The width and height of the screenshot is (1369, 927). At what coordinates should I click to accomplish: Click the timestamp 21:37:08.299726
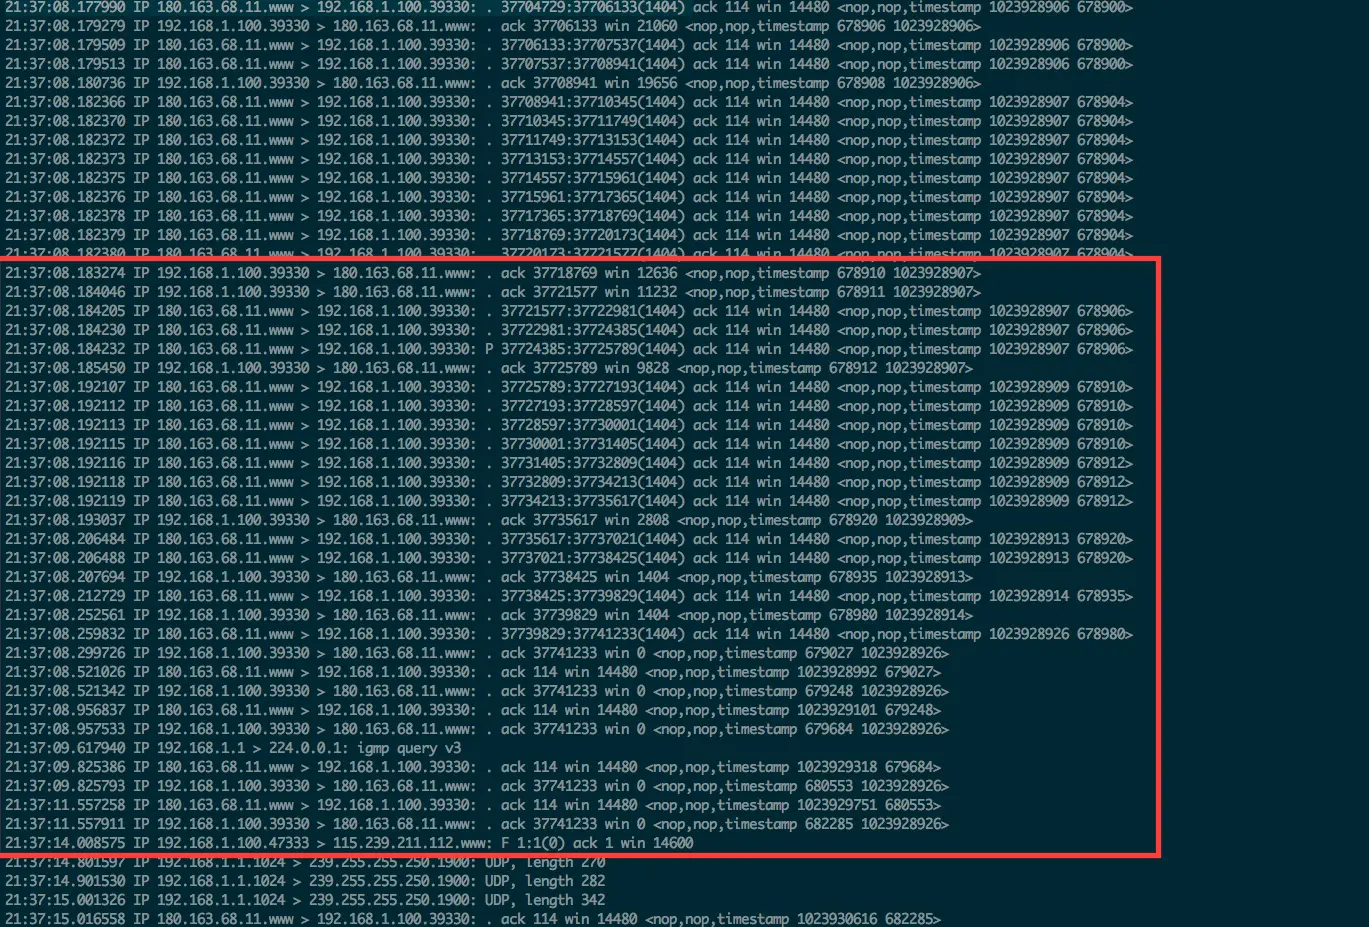point(65,653)
